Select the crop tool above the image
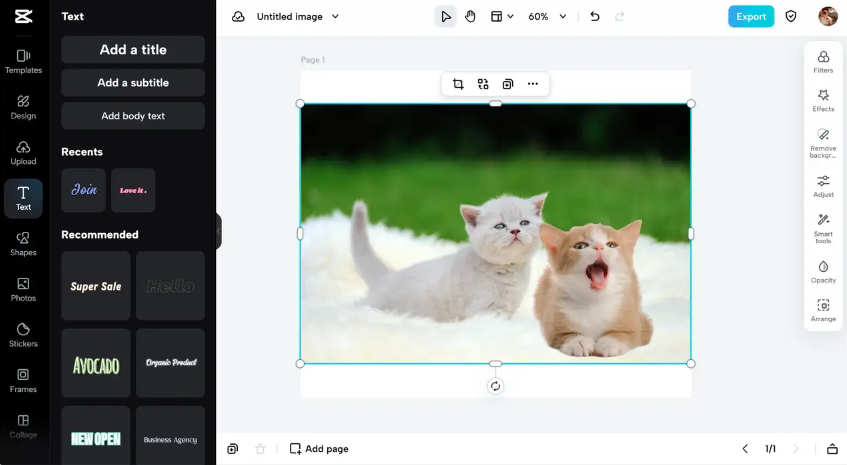This screenshot has width=847, height=465. pyautogui.click(x=458, y=84)
